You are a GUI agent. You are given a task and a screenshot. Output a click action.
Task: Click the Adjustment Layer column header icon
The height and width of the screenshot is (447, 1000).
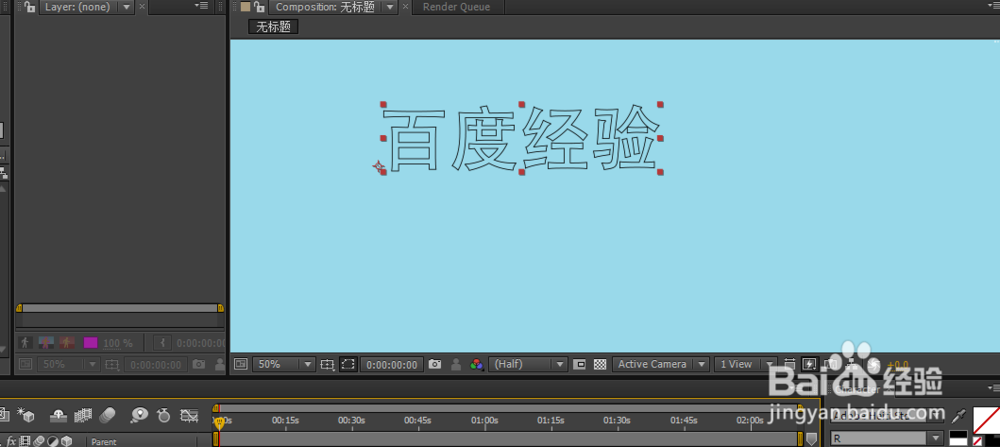53,441
